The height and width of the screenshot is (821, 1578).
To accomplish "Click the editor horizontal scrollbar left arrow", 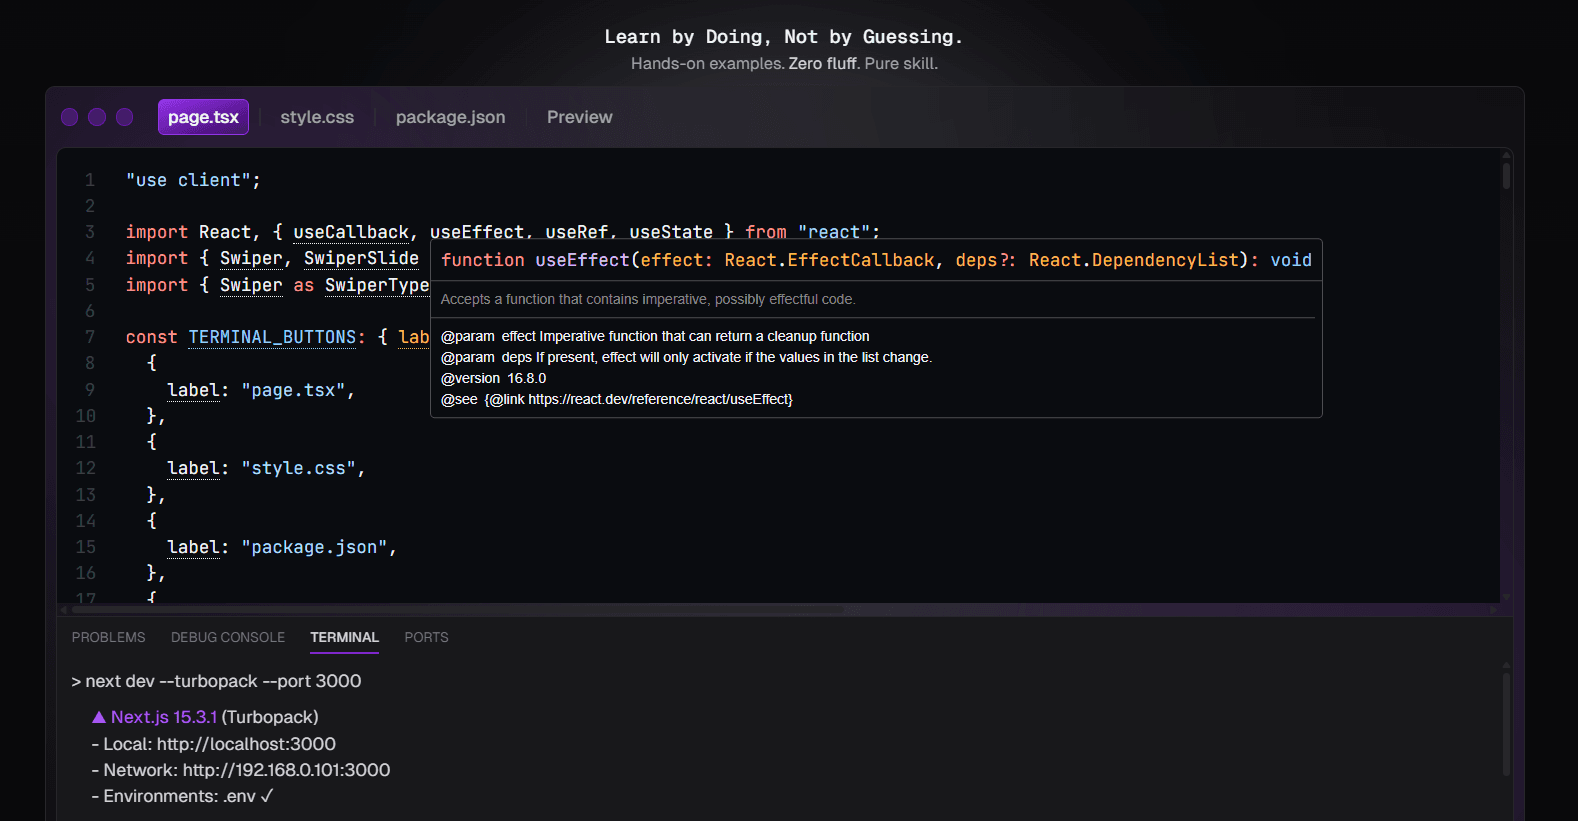I will pyautogui.click(x=64, y=609).
